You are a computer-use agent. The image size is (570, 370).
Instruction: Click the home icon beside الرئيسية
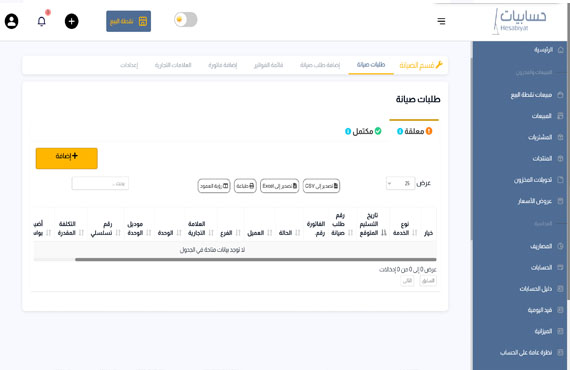[561, 50]
